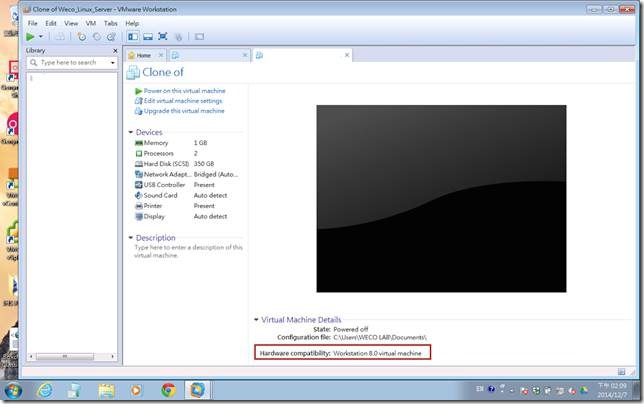Take a snapshot of this virtual machine
This screenshot has width=644, height=404.
coord(82,37)
